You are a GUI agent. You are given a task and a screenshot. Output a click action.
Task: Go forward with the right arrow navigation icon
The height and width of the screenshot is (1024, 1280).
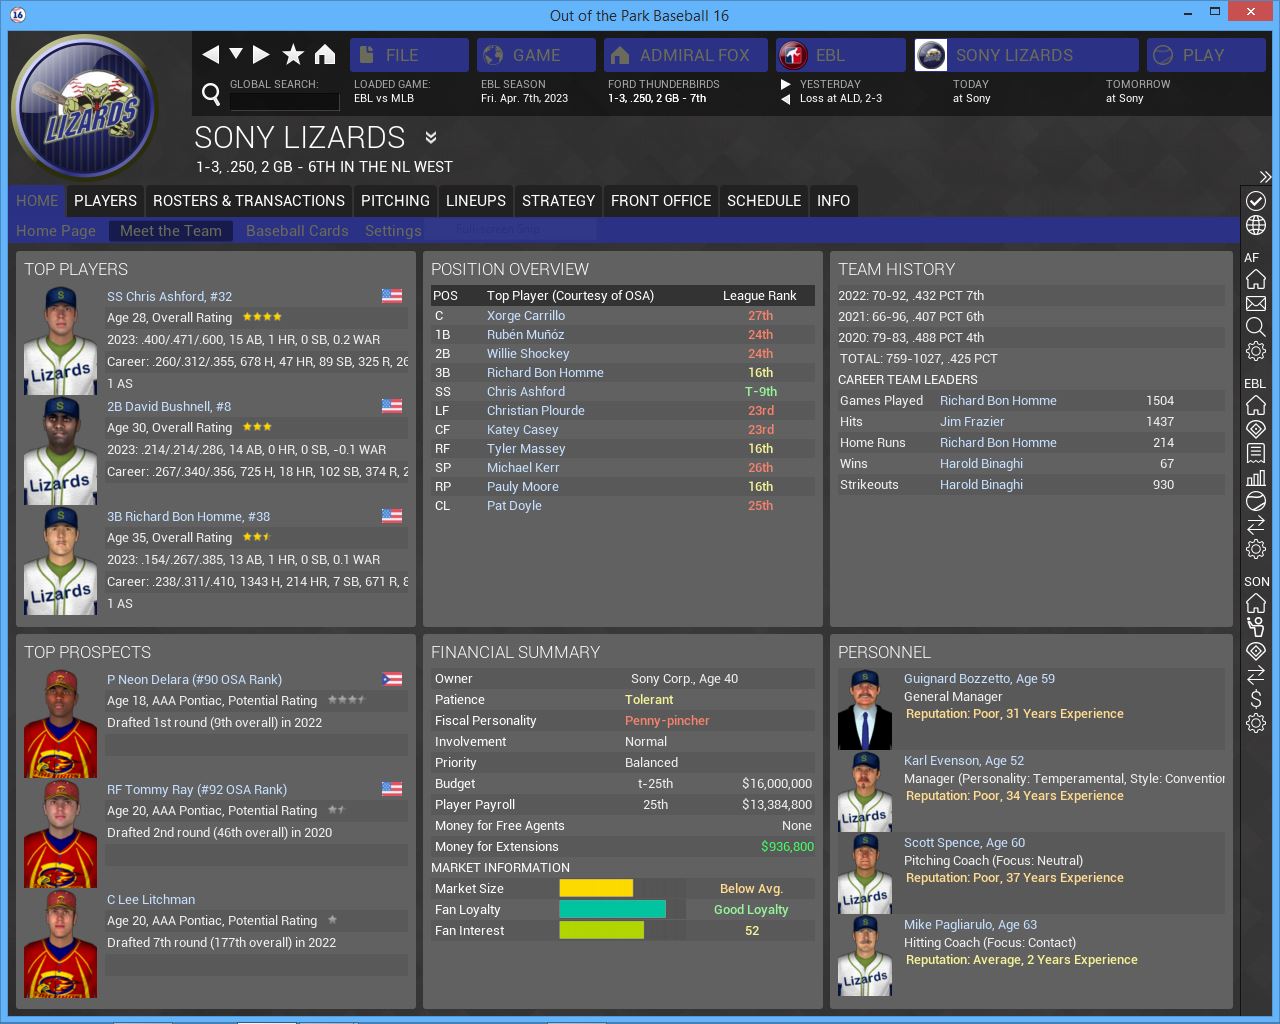coord(261,55)
